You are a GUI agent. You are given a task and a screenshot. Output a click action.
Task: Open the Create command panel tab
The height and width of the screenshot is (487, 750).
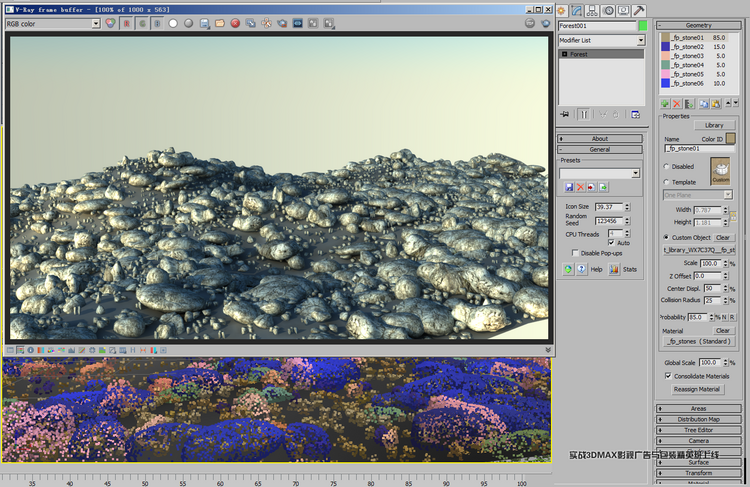coord(562,11)
